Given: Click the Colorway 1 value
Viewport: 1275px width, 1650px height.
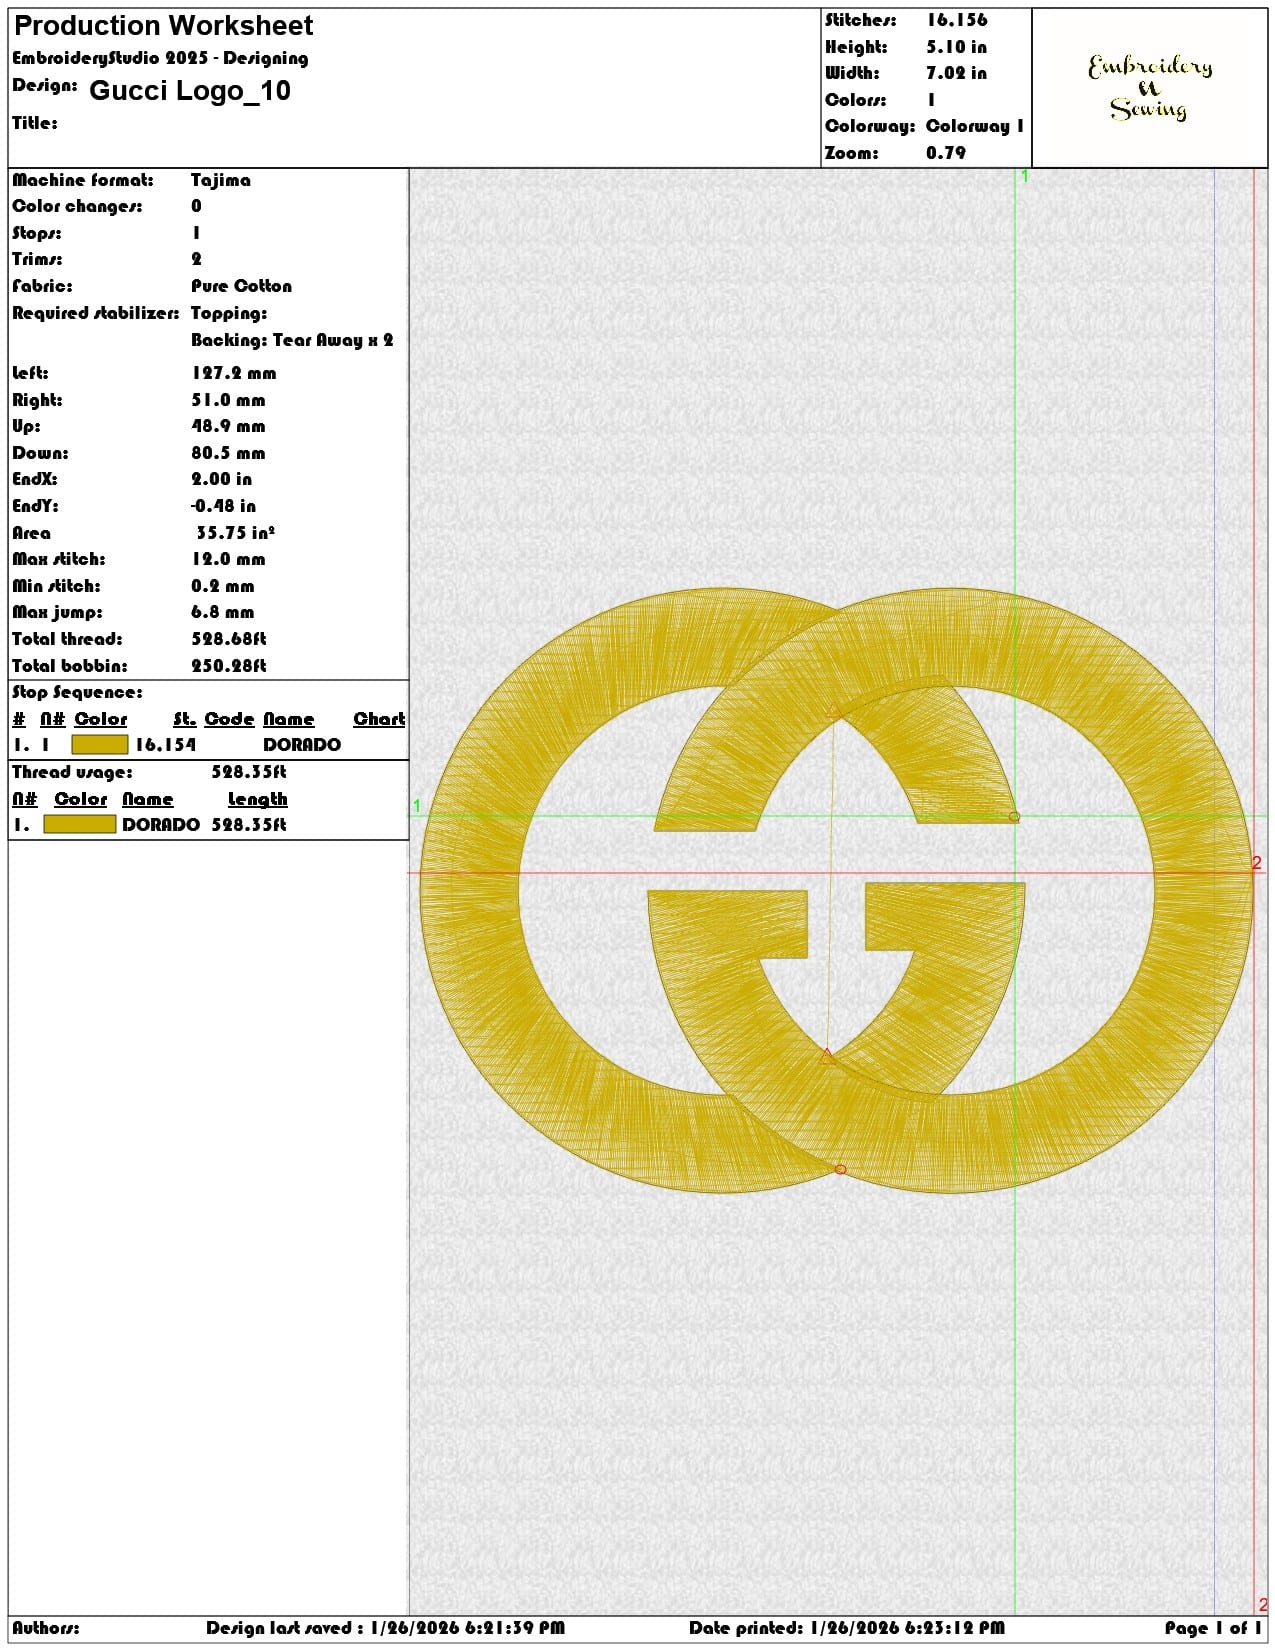Looking at the screenshot, I should pos(975,126).
